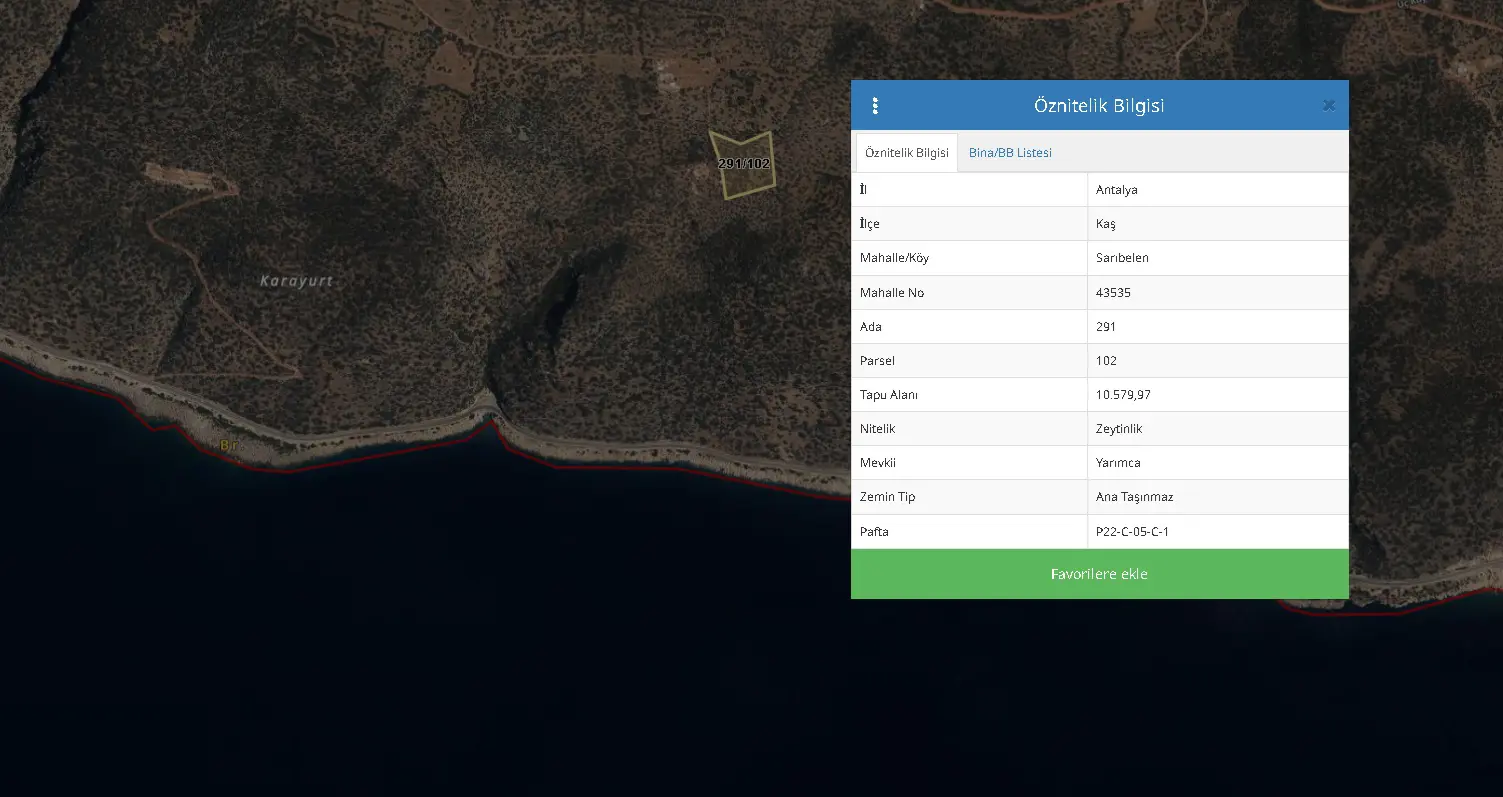
Task: Click the Yarımca Mevkii value
Action: click(x=1118, y=463)
